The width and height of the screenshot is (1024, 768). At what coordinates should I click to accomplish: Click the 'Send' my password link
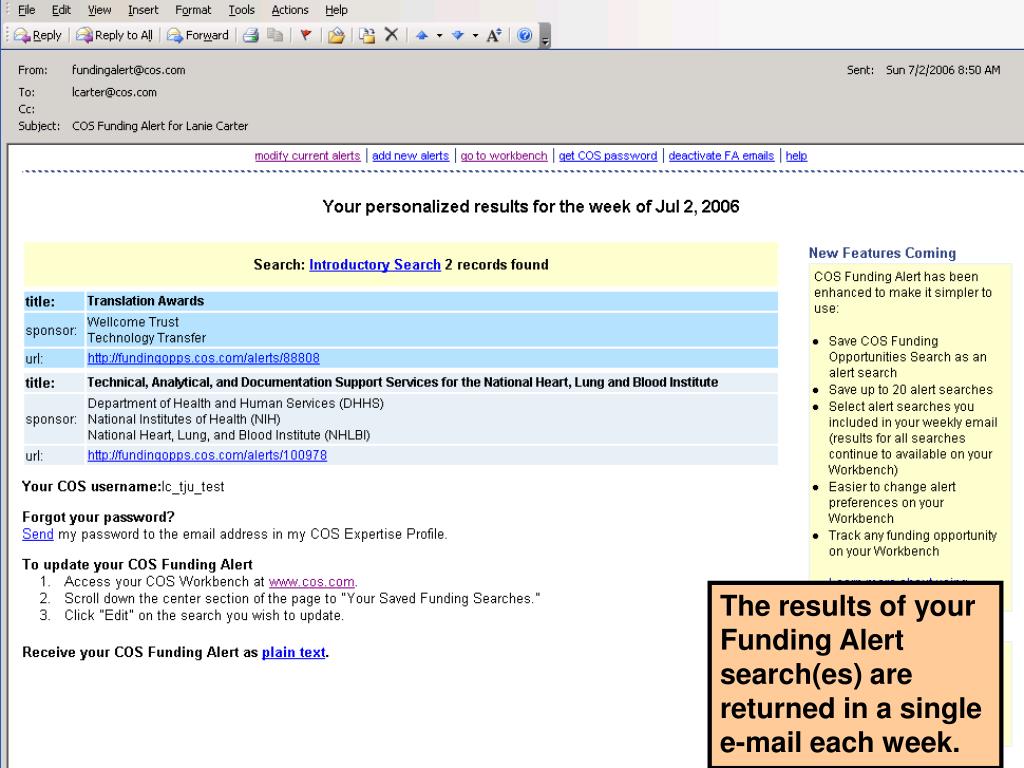[x=38, y=534]
